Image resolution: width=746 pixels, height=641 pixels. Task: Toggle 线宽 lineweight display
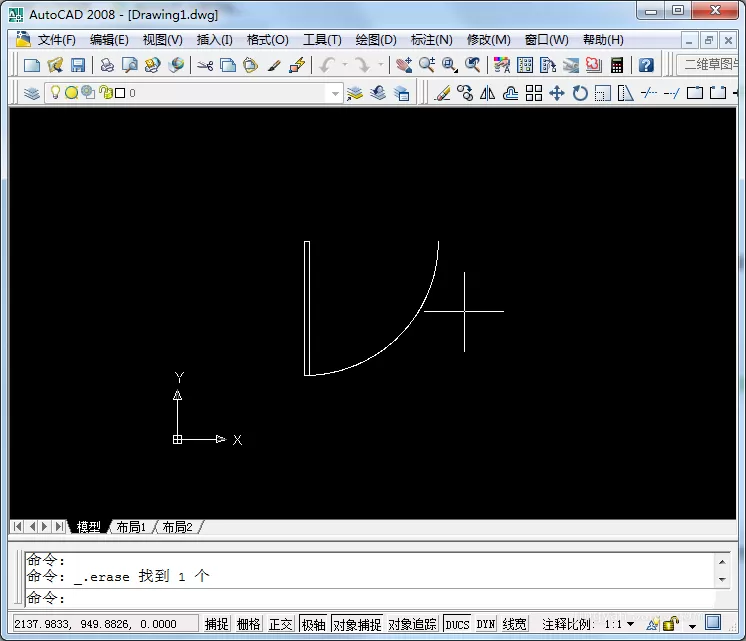click(515, 624)
